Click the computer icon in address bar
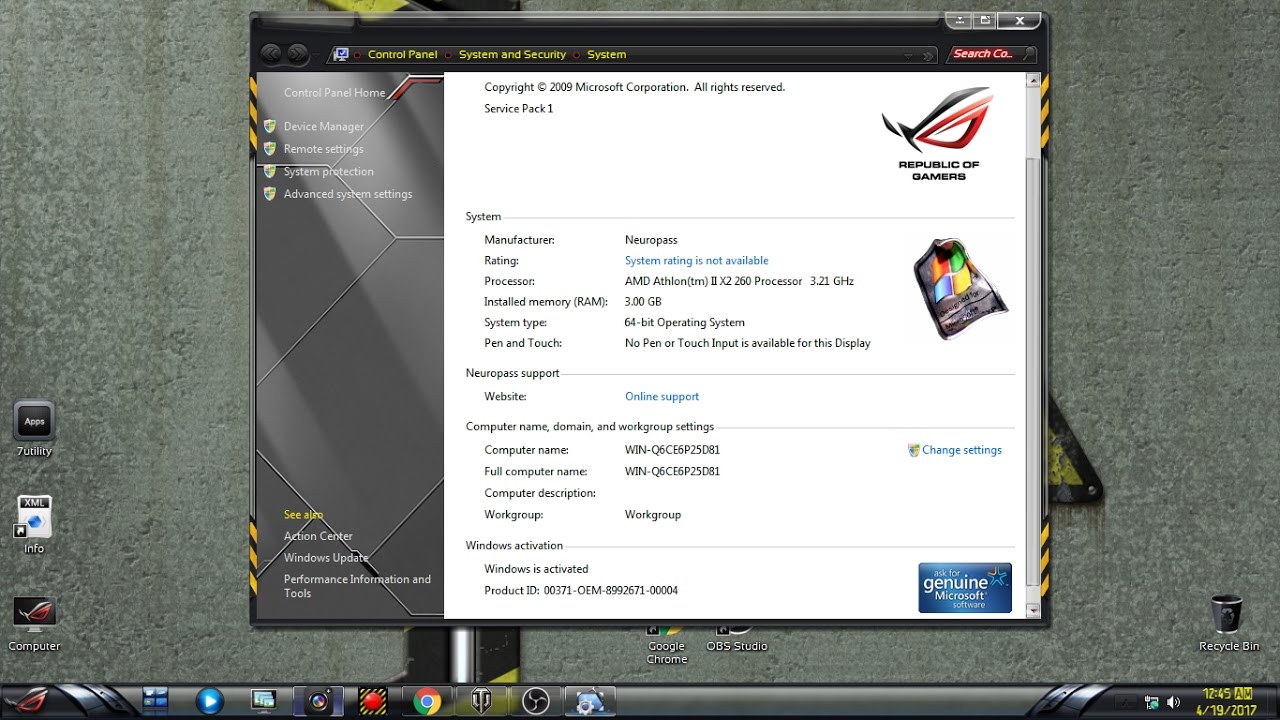1280x720 pixels. click(342, 54)
